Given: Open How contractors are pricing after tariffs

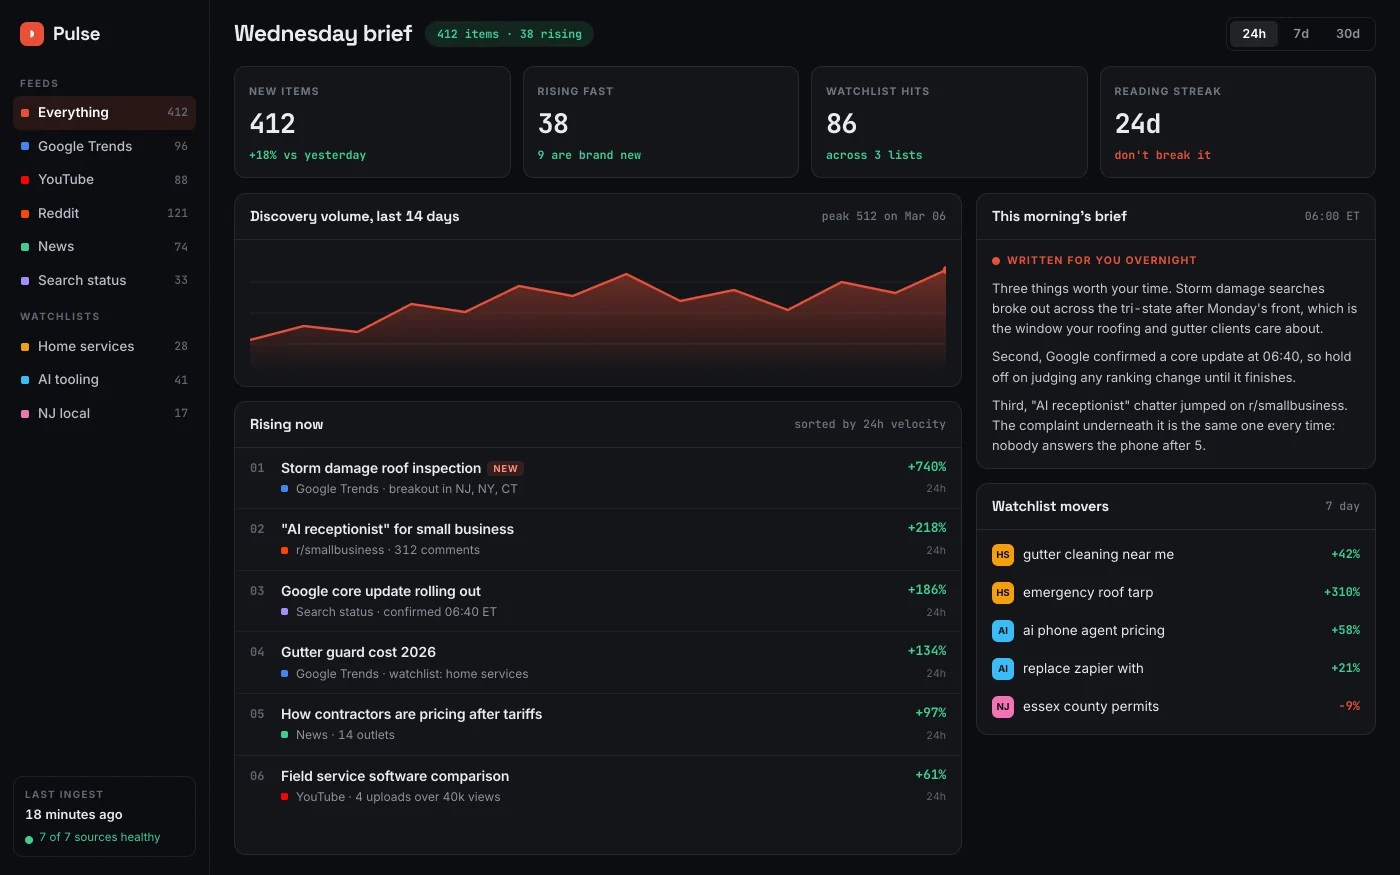Looking at the screenshot, I should pyautogui.click(x=598, y=724).
